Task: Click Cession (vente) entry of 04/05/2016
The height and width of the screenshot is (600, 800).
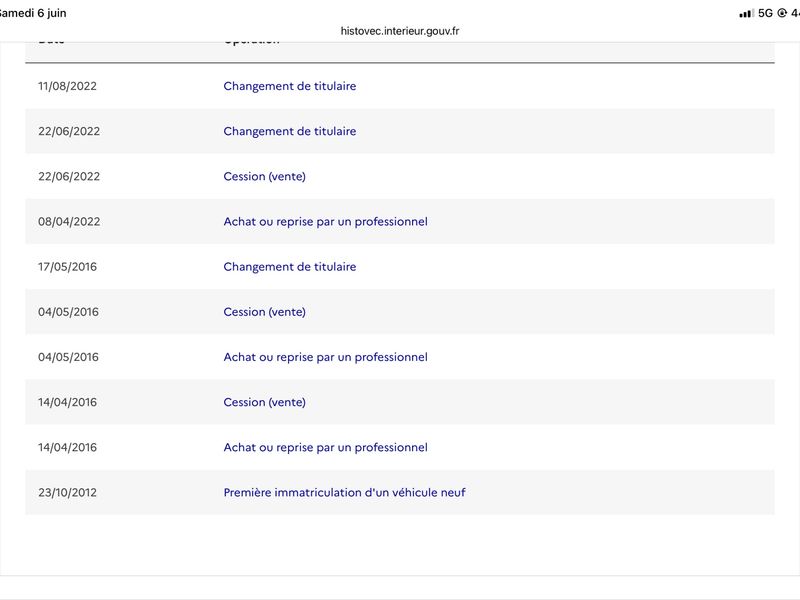Action: [265, 312]
